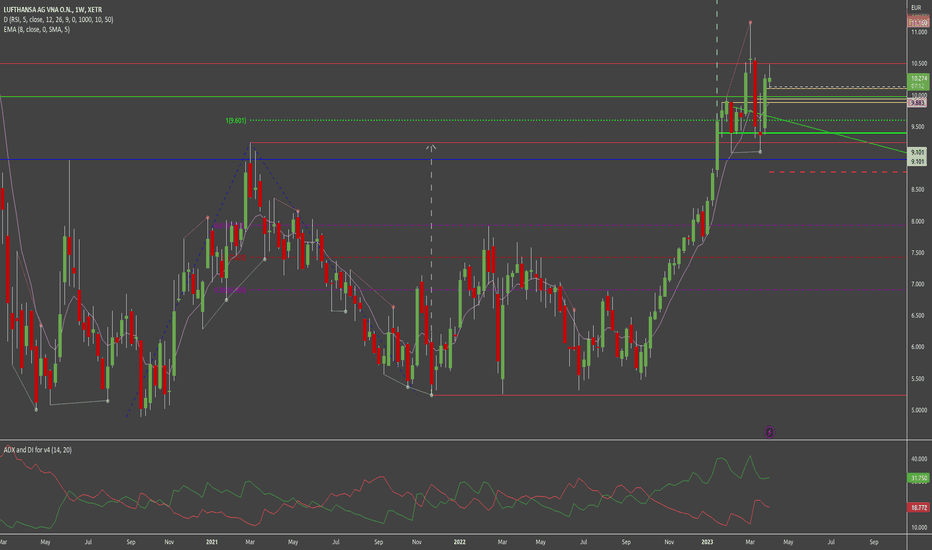Click the purple lightning event marker
The width and height of the screenshot is (932, 550).
769,432
